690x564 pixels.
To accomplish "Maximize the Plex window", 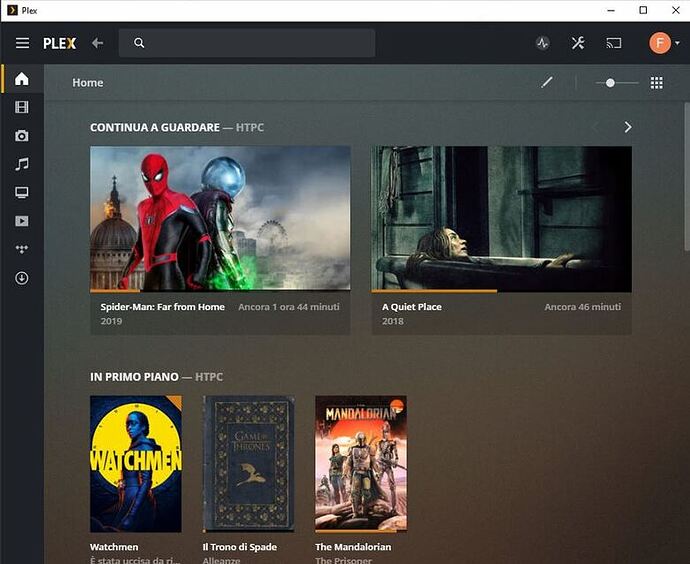I will 643,10.
